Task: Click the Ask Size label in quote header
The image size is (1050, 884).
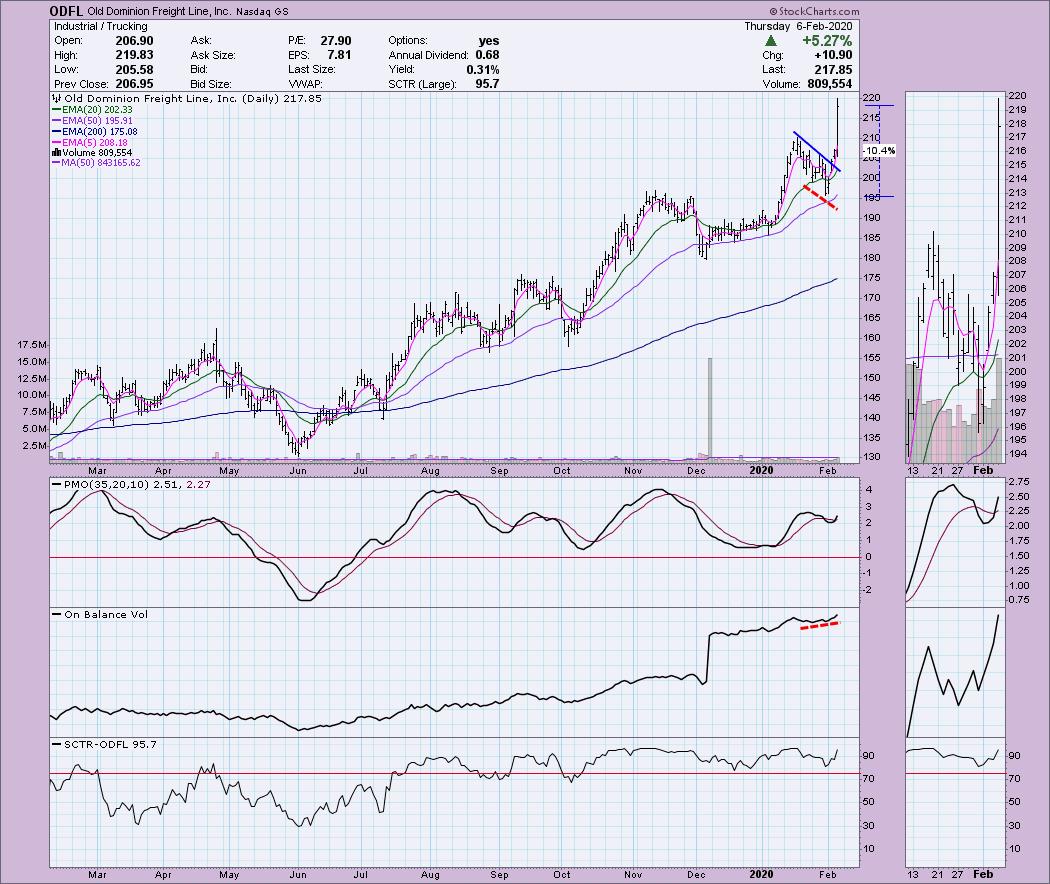Action: click(213, 56)
